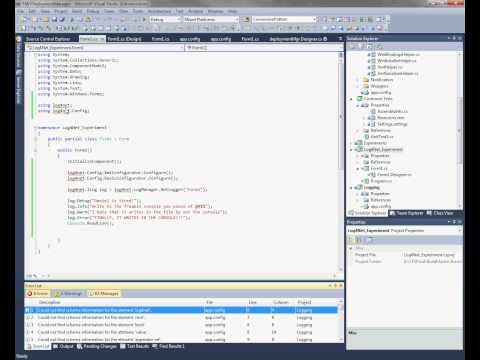Click the Alphabetical sort icon in Properties panel
480x360 pixels.
coord(359,239)
